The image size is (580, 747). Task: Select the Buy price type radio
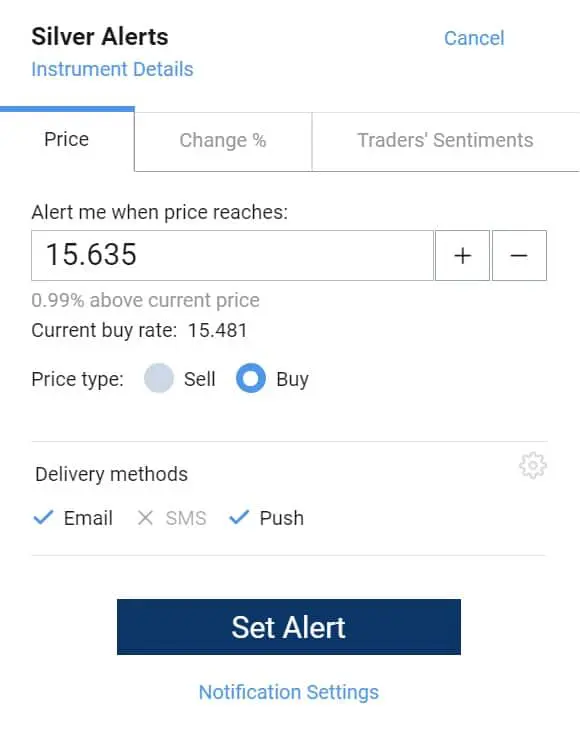tap(251, 378)
